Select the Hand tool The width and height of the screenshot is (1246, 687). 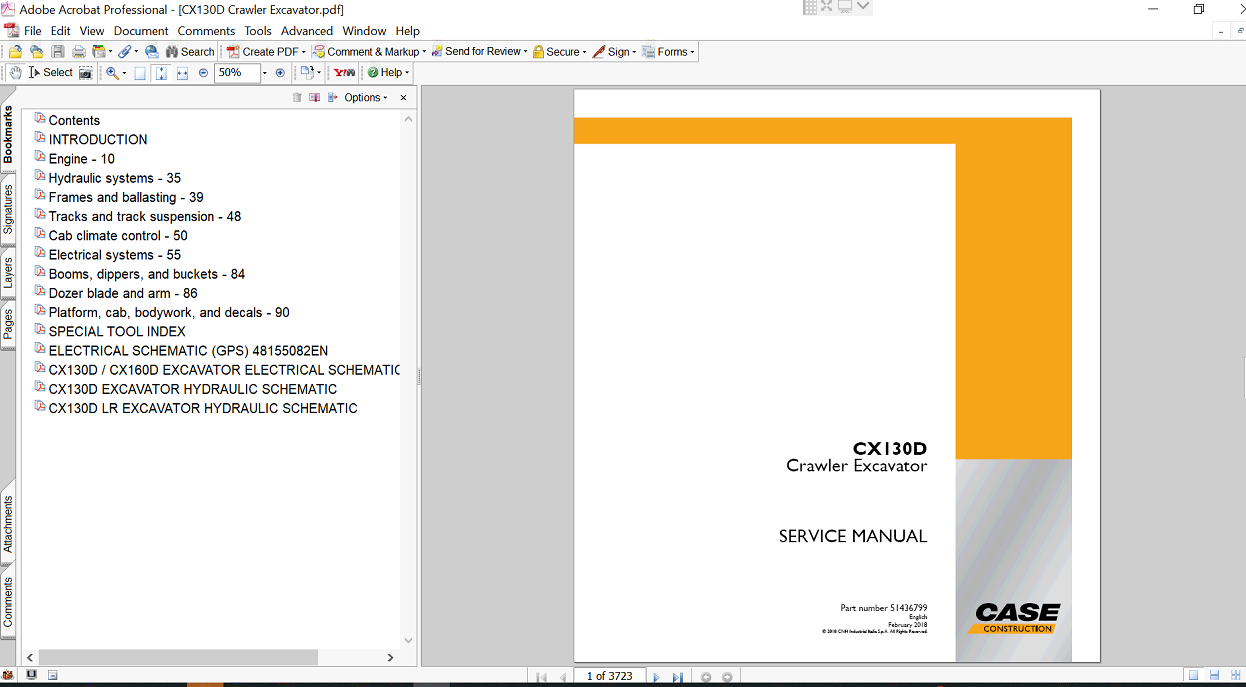[x=14, y=73]
